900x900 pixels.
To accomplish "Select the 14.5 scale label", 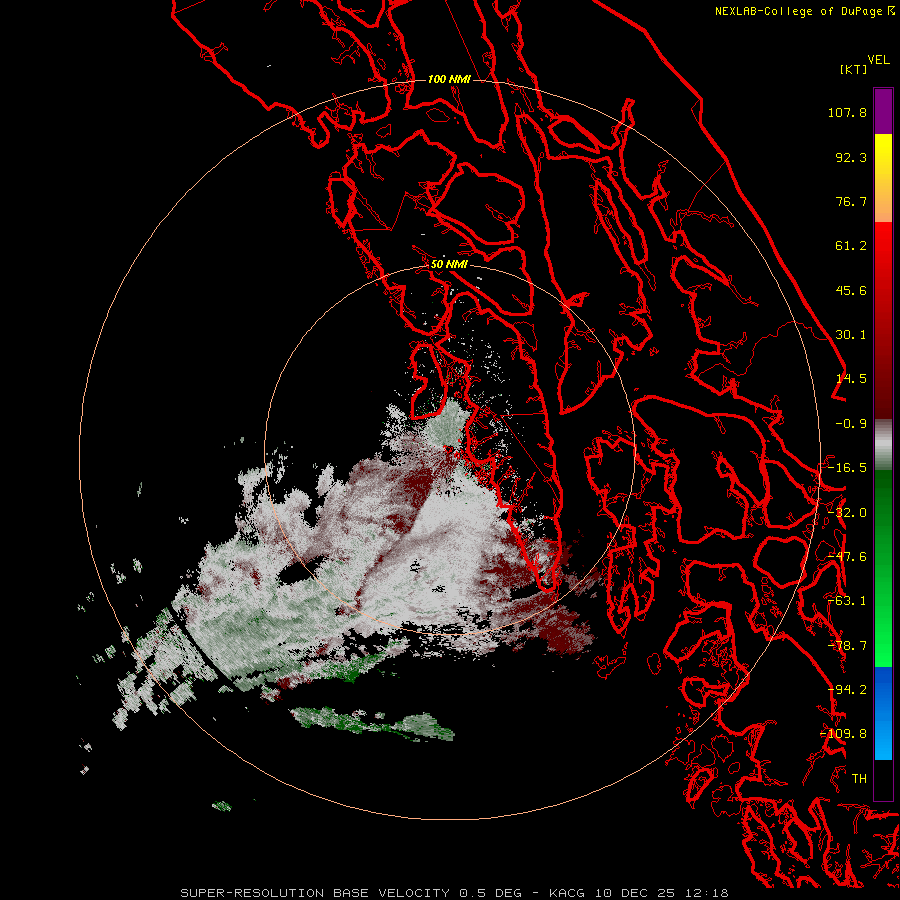I will [851, 379].
